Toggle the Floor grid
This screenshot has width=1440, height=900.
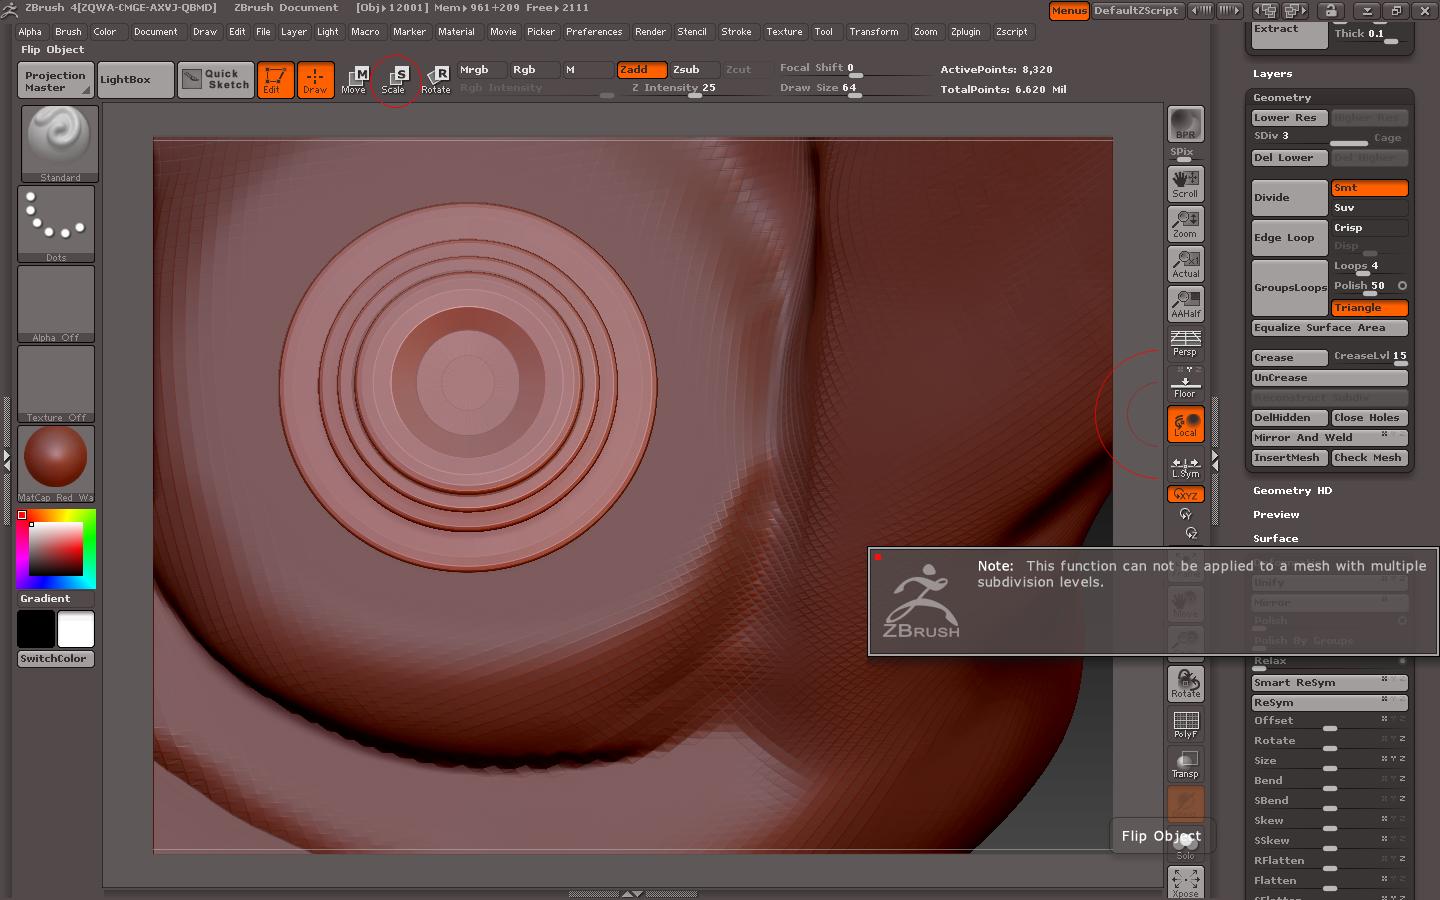click(x=1186, y=383)
